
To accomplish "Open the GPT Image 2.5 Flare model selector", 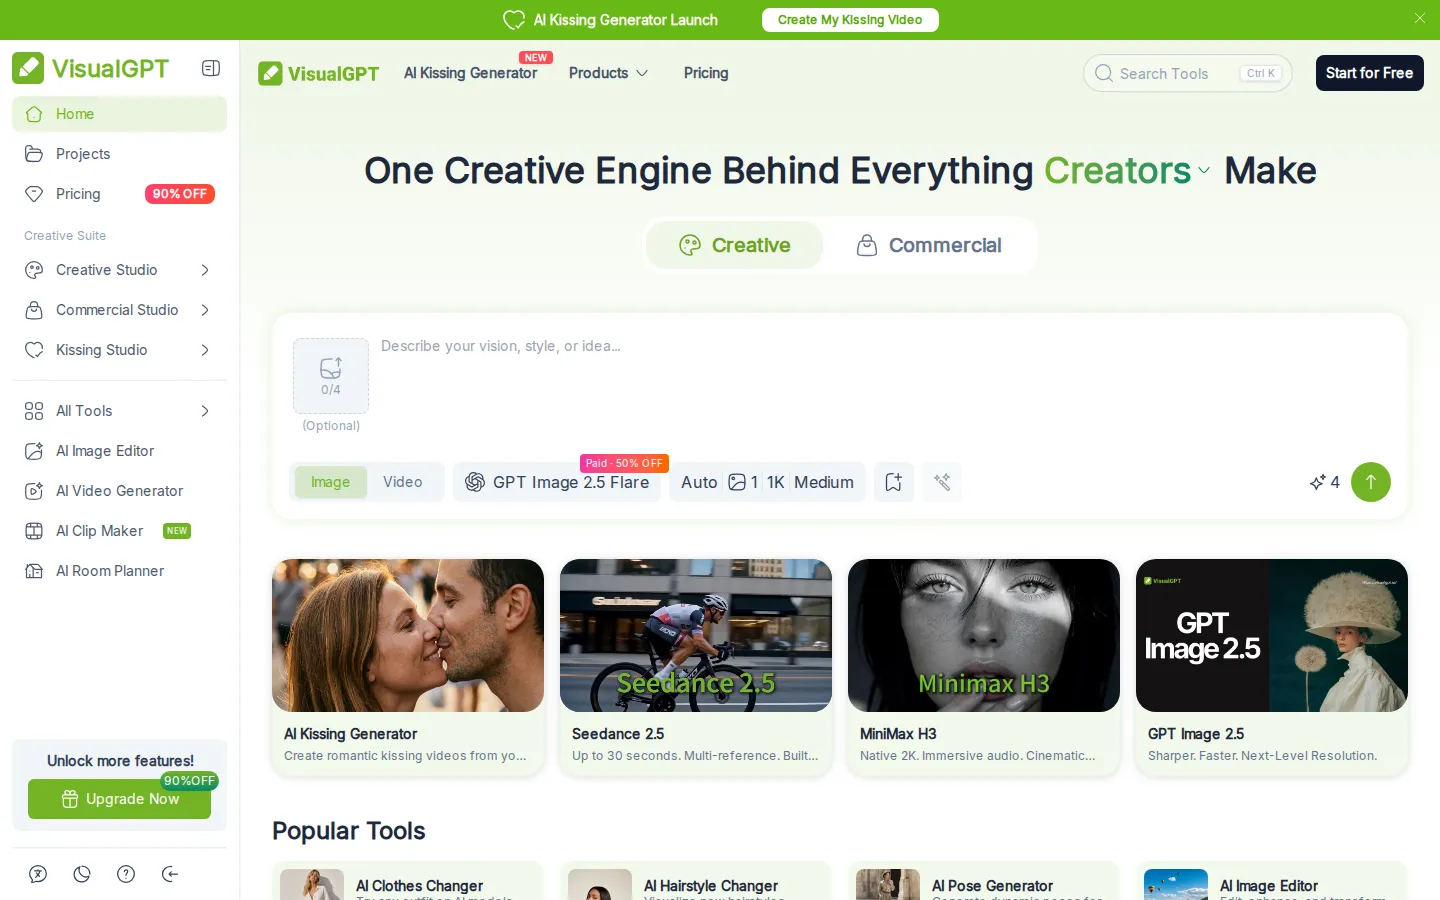I will (x=557, y=482).
